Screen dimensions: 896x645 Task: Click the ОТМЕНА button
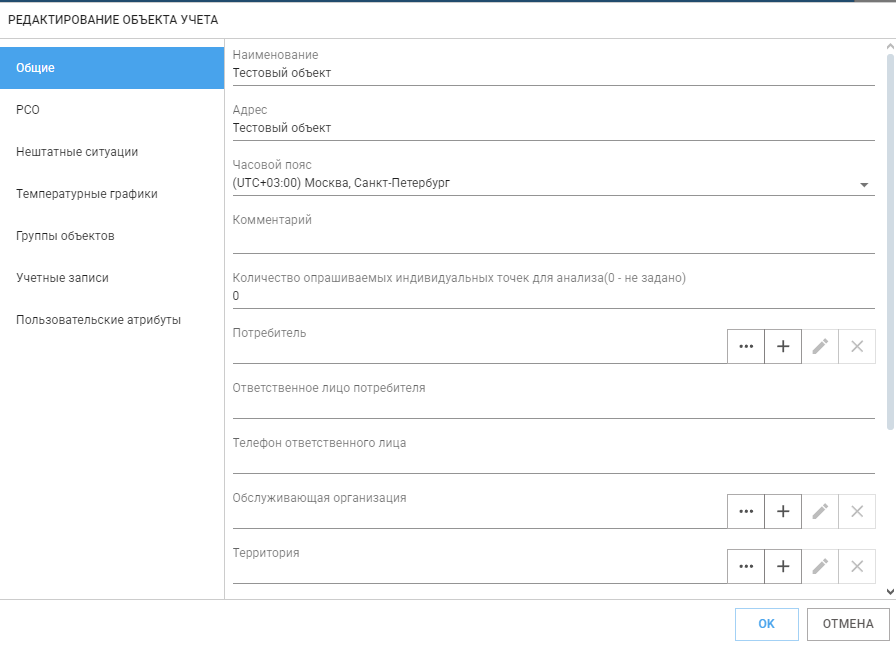[848, 624]
